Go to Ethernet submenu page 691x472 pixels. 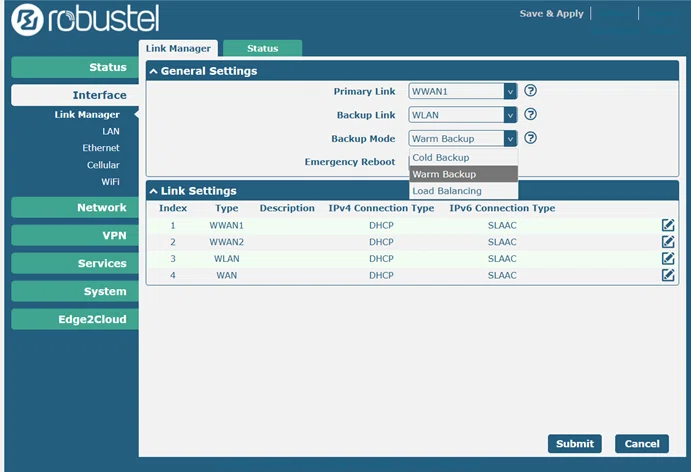[101, 148]
